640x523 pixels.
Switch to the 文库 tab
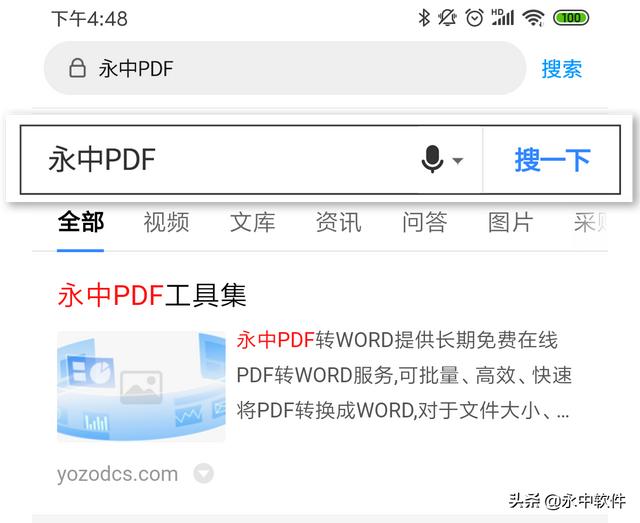click(252, 222)
